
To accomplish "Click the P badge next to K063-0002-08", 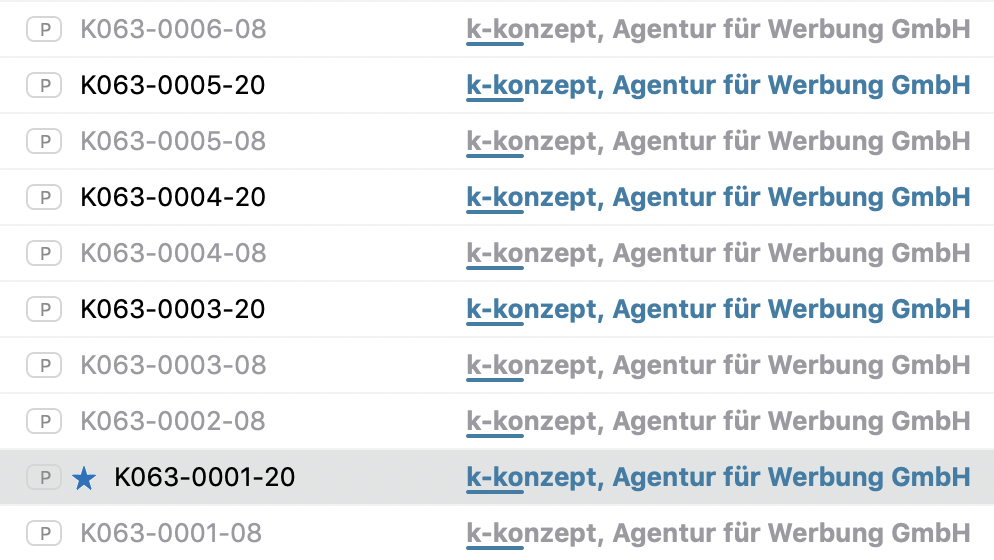I will 44,422.
